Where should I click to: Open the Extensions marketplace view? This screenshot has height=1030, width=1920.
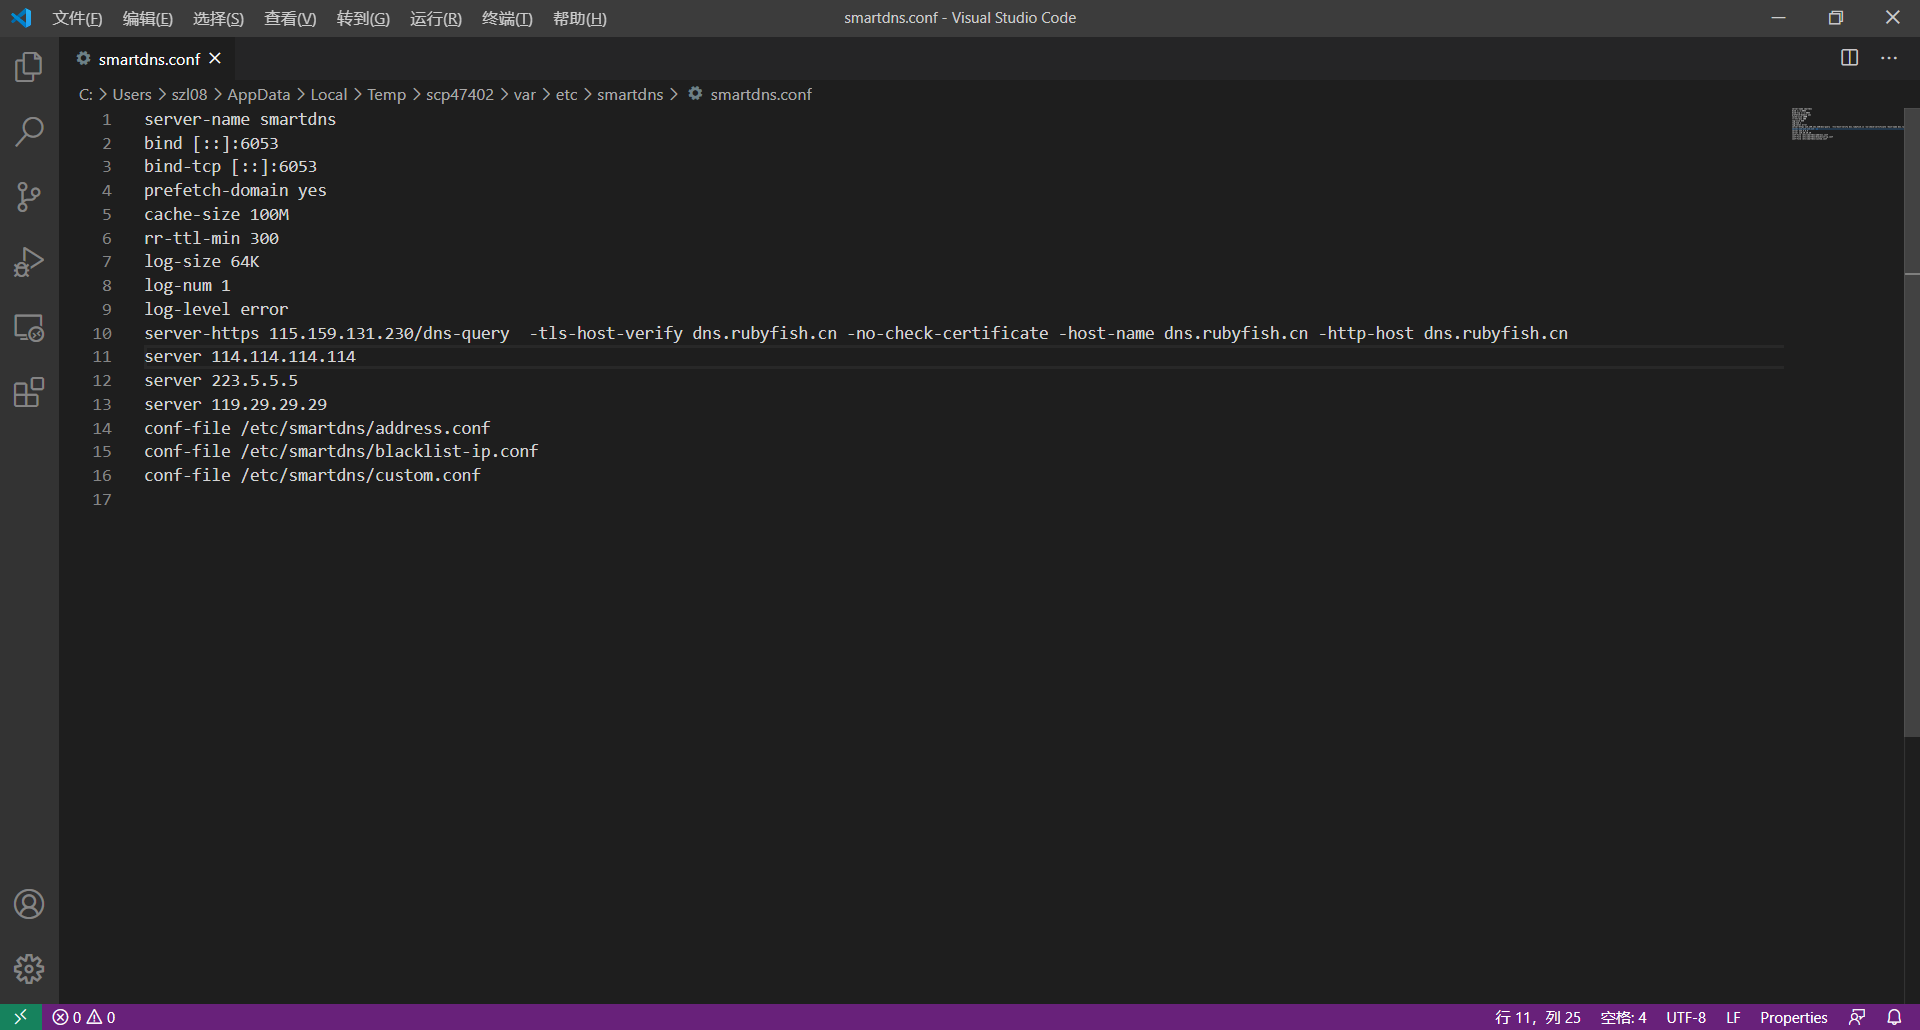(28, 392)
